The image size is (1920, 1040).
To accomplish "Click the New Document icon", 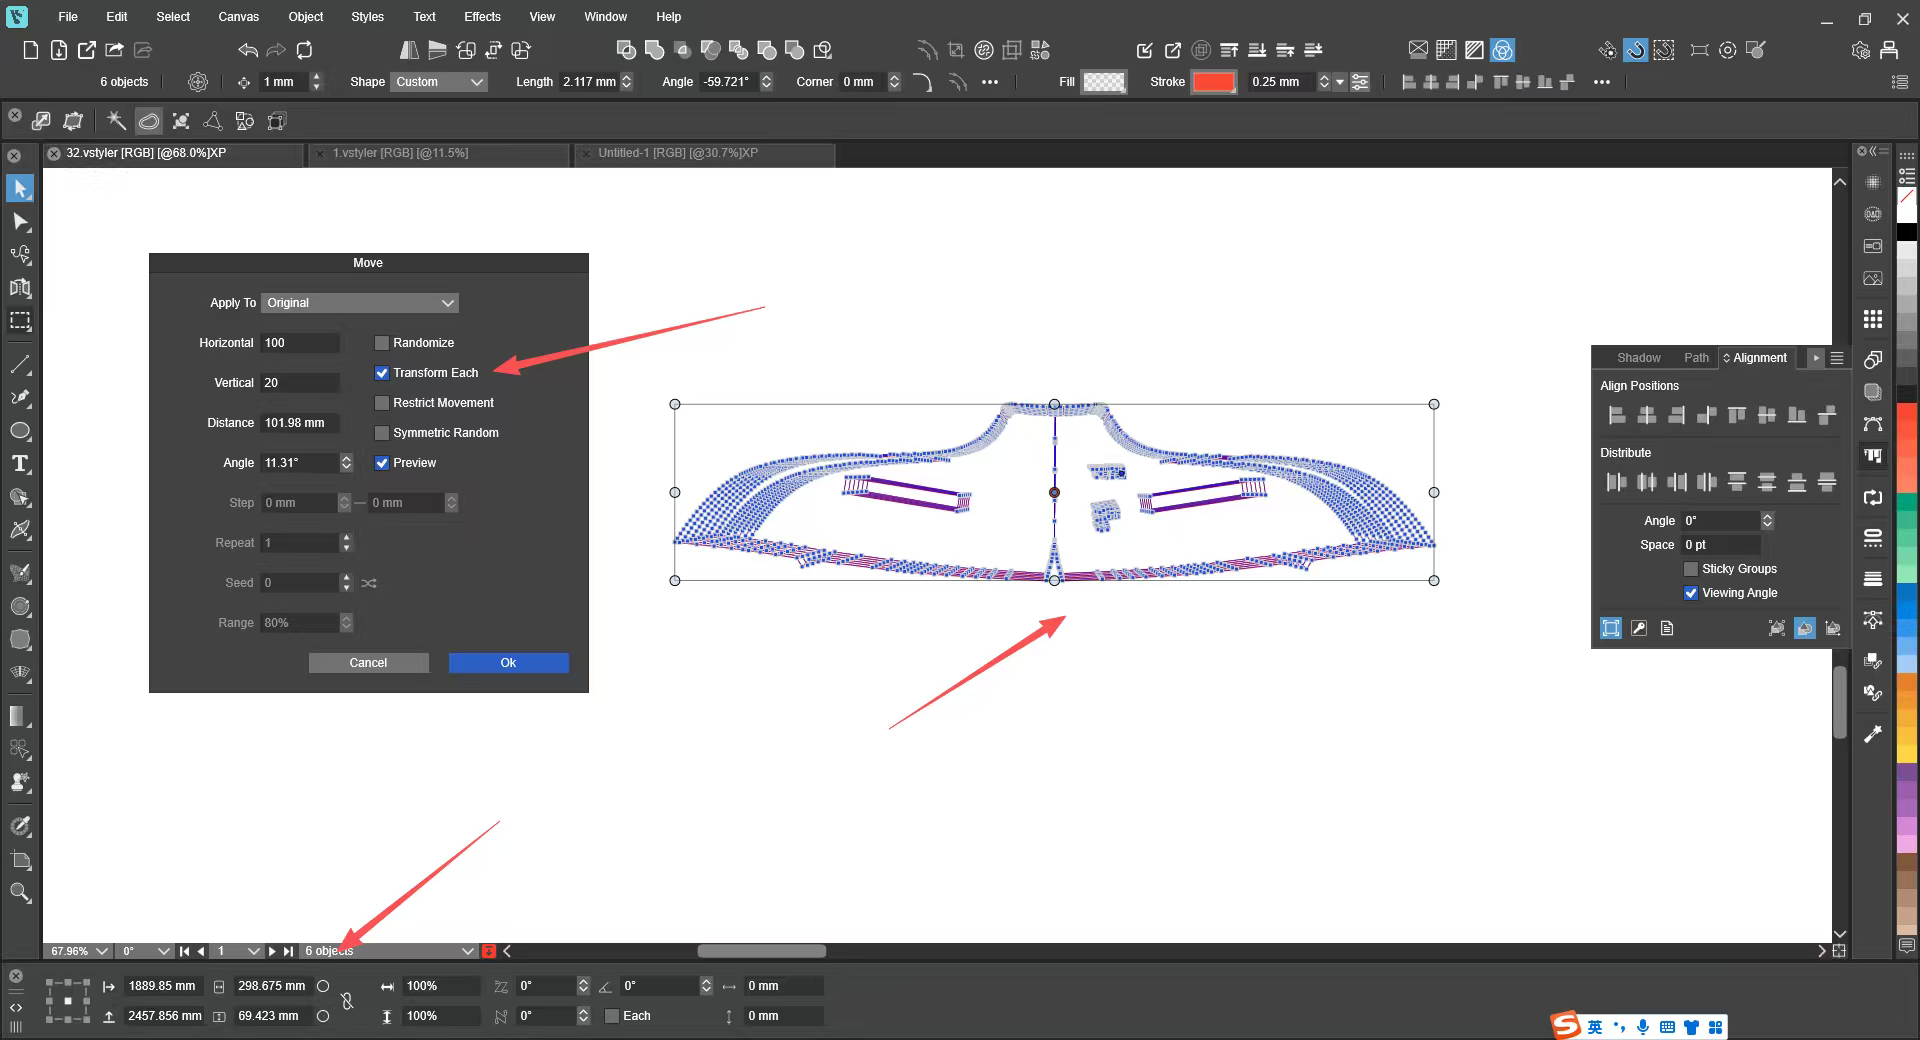I will 31,50.
